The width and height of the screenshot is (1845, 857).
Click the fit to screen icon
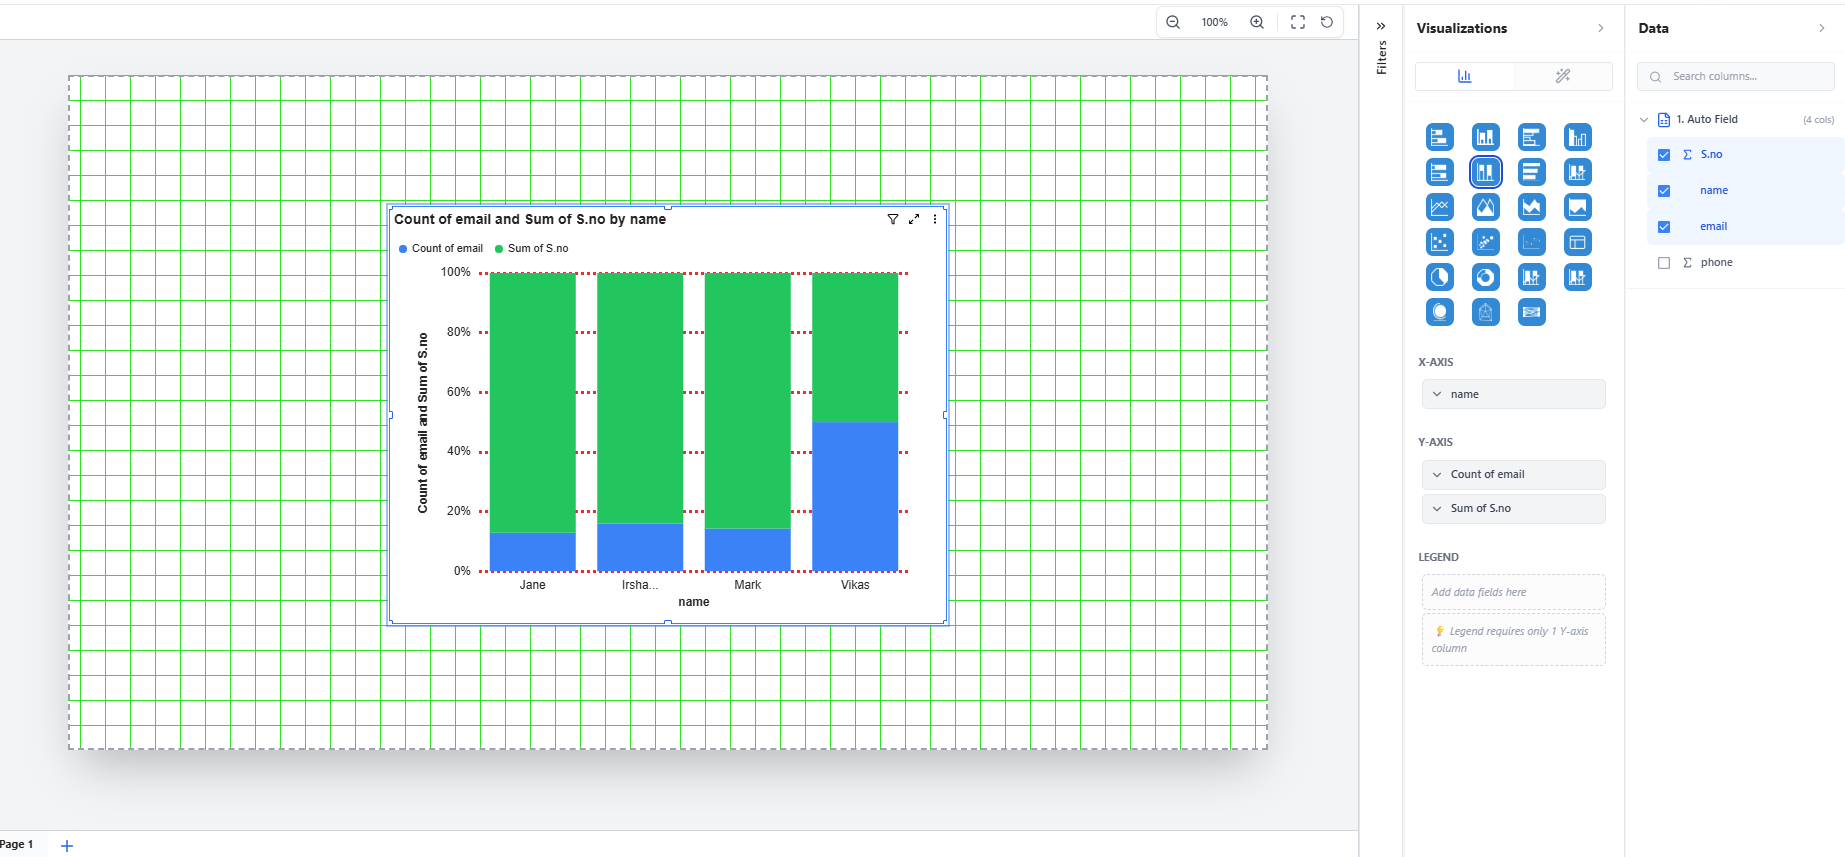1297,22
